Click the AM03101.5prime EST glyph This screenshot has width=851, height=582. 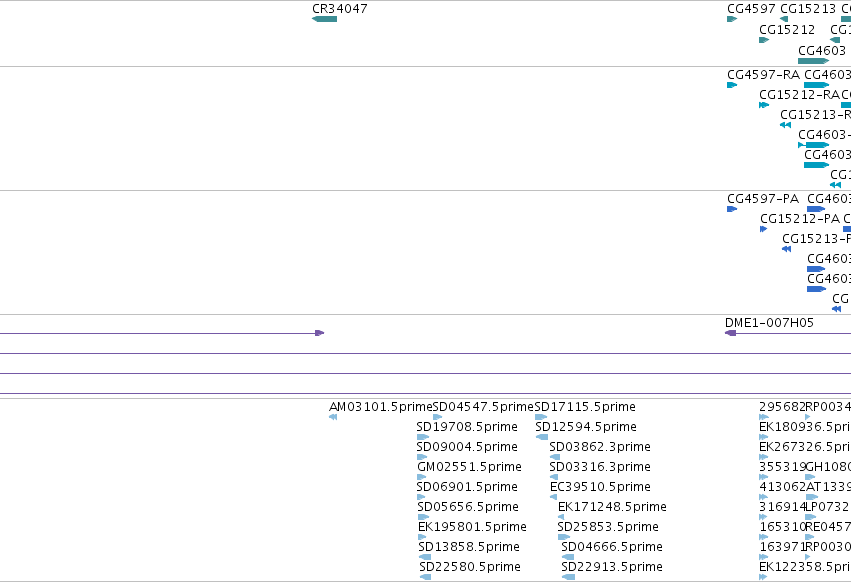click(333, 417)
